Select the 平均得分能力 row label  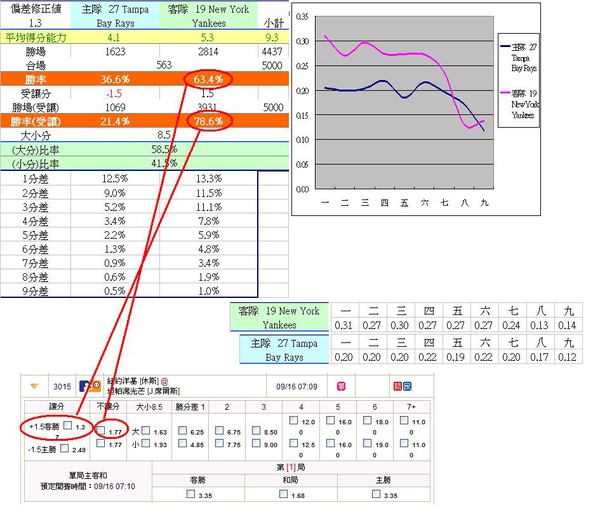(x=36, y=37)
